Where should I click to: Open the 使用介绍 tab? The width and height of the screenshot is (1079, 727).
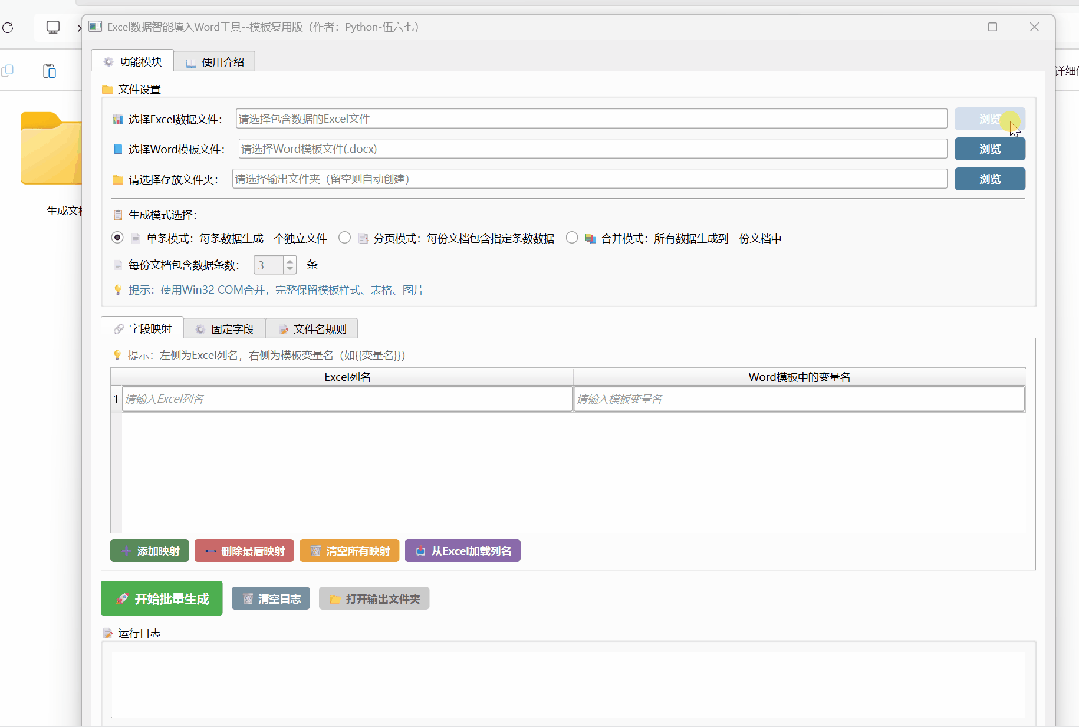[x=215, y=62]
